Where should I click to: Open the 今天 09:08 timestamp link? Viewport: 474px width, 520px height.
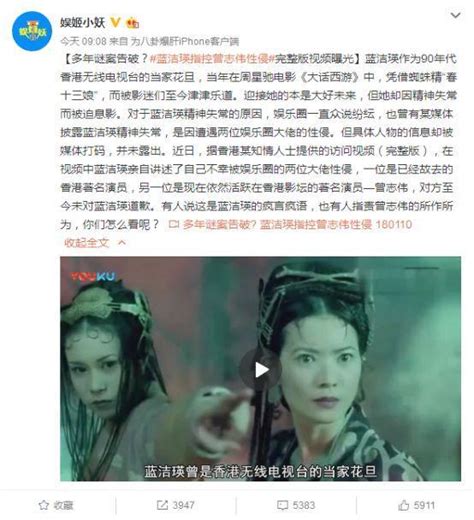point(83,41)
